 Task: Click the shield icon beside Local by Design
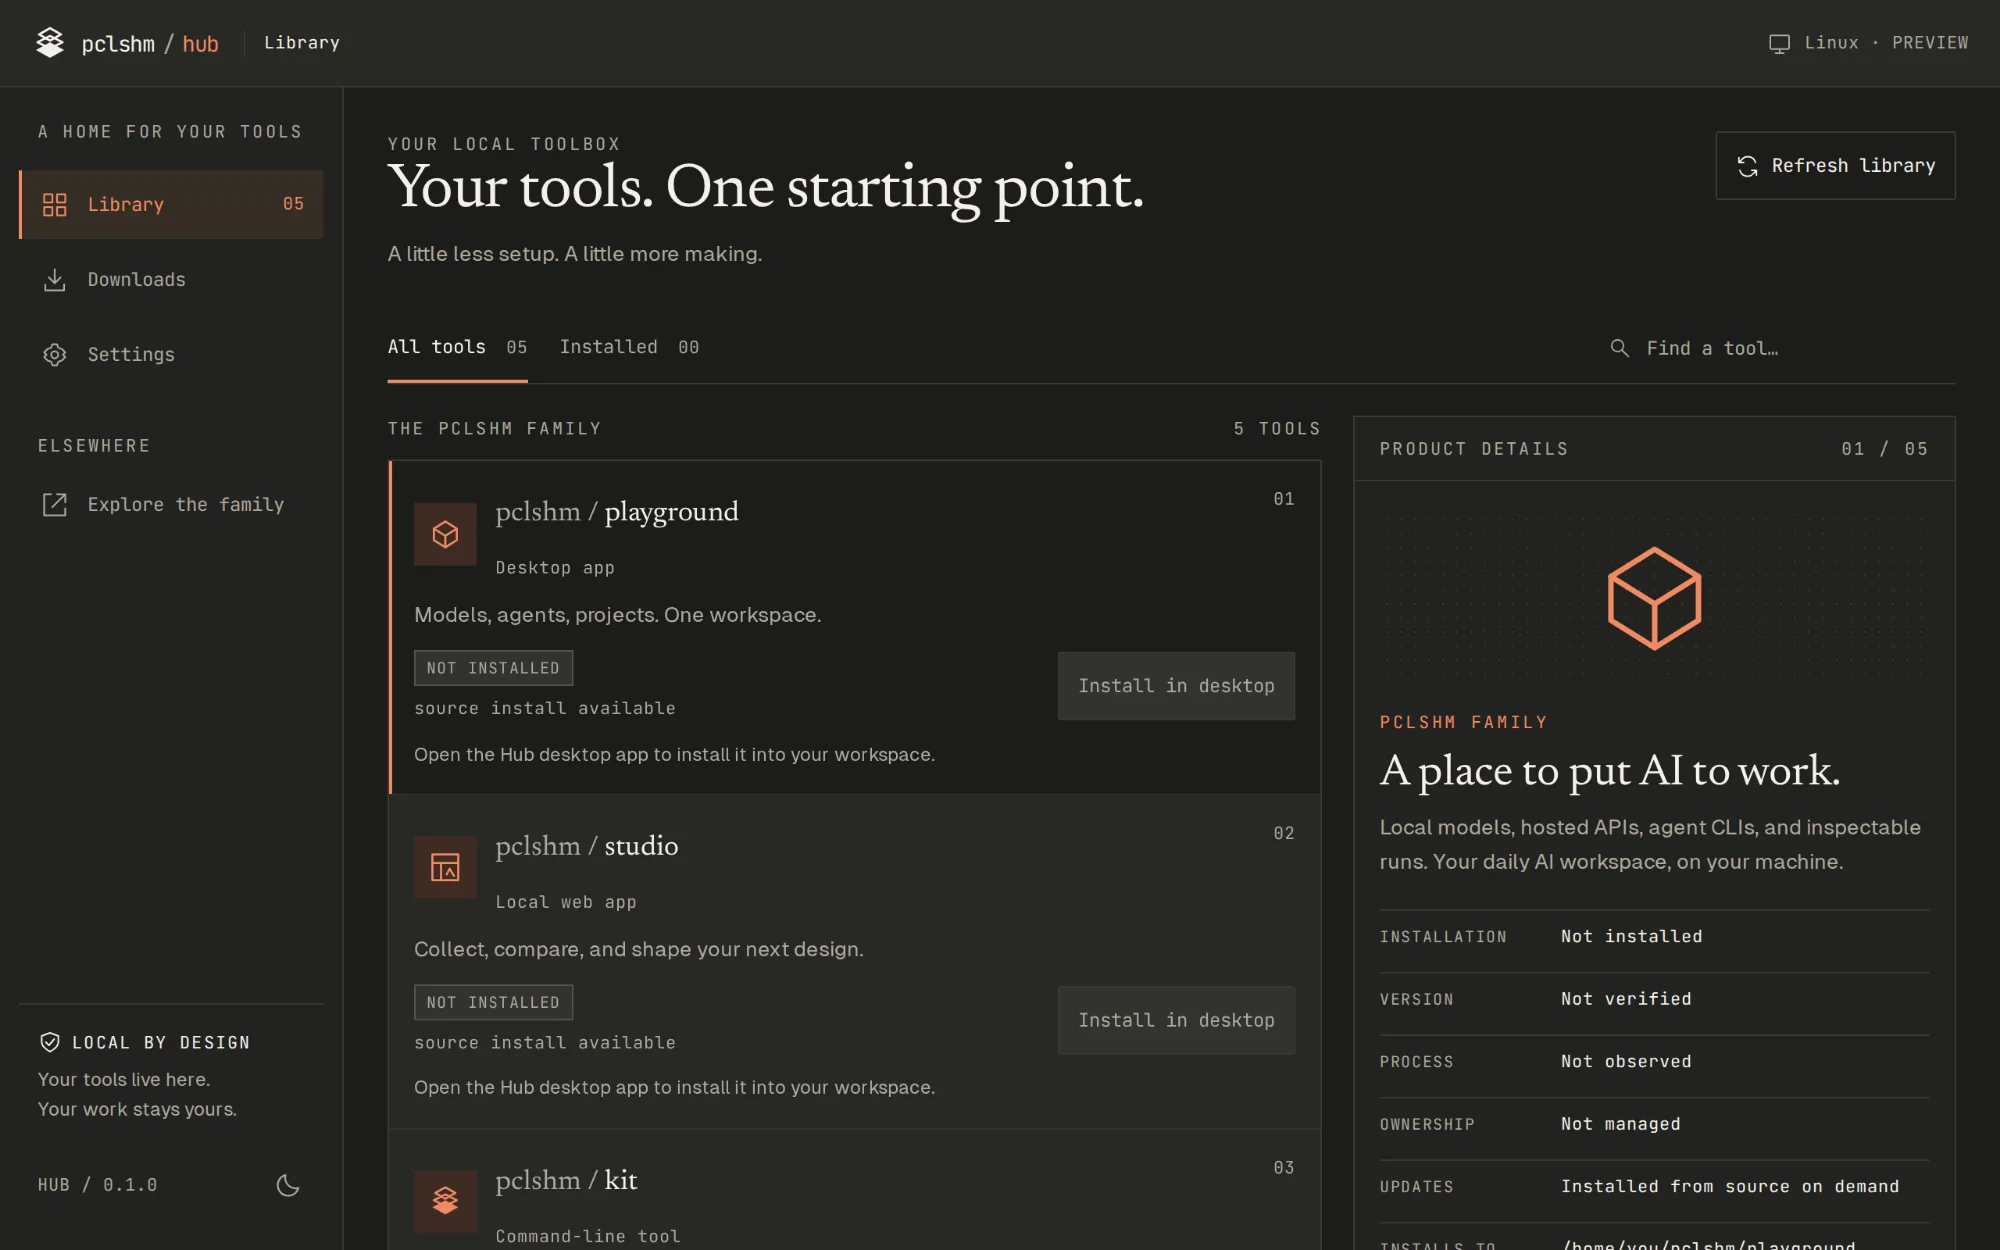point(49,1042)
